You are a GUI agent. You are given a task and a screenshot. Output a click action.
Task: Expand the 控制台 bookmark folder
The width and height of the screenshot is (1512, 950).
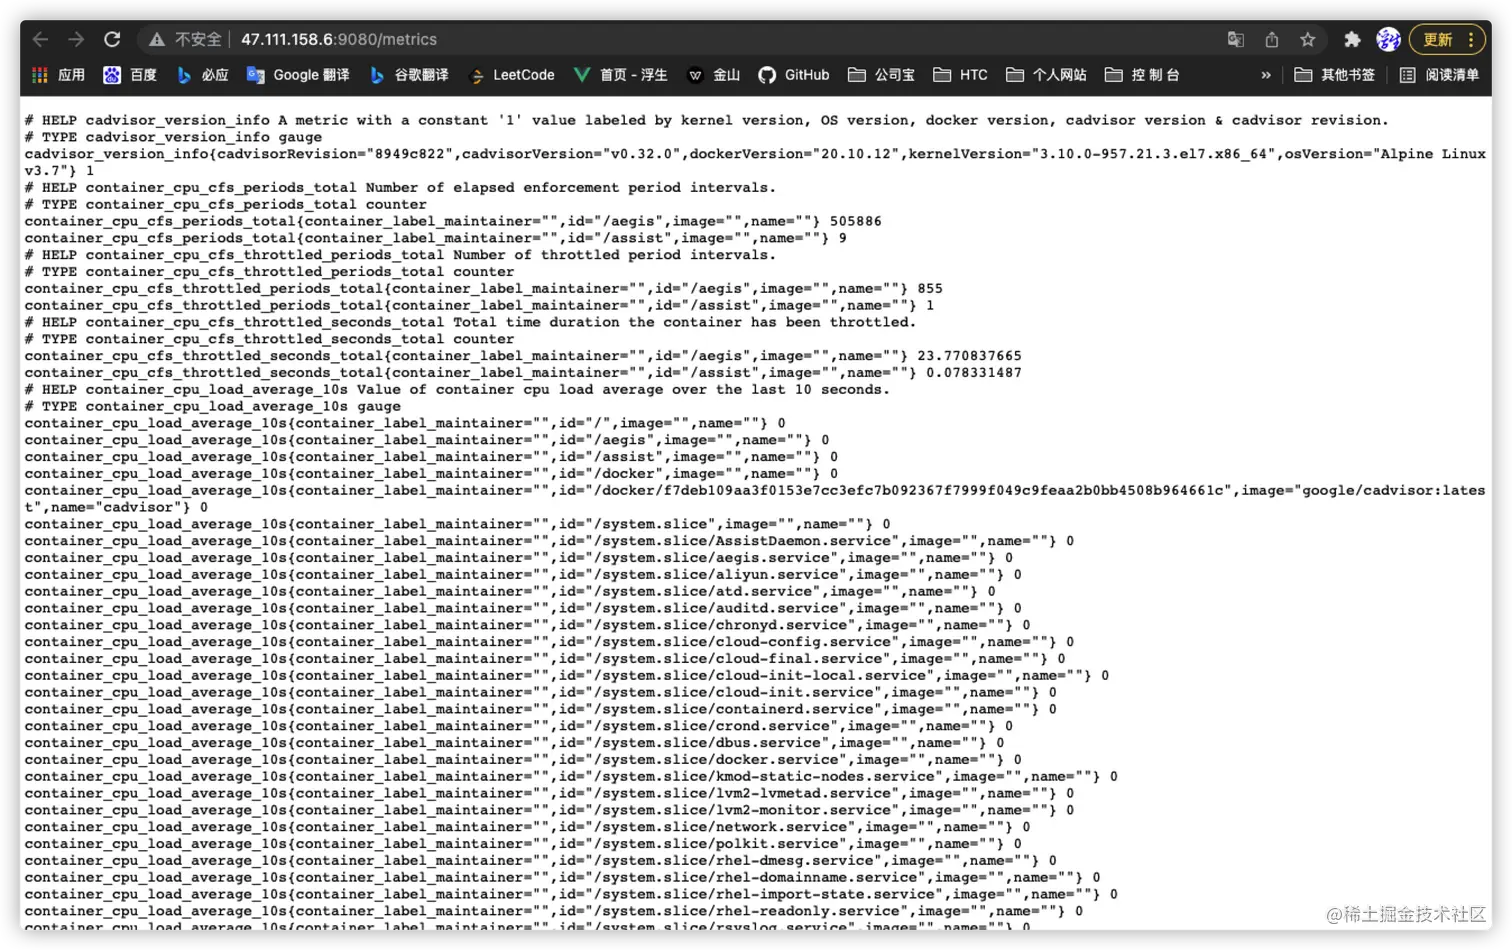pyautogui.click(x=1142, y=75)
